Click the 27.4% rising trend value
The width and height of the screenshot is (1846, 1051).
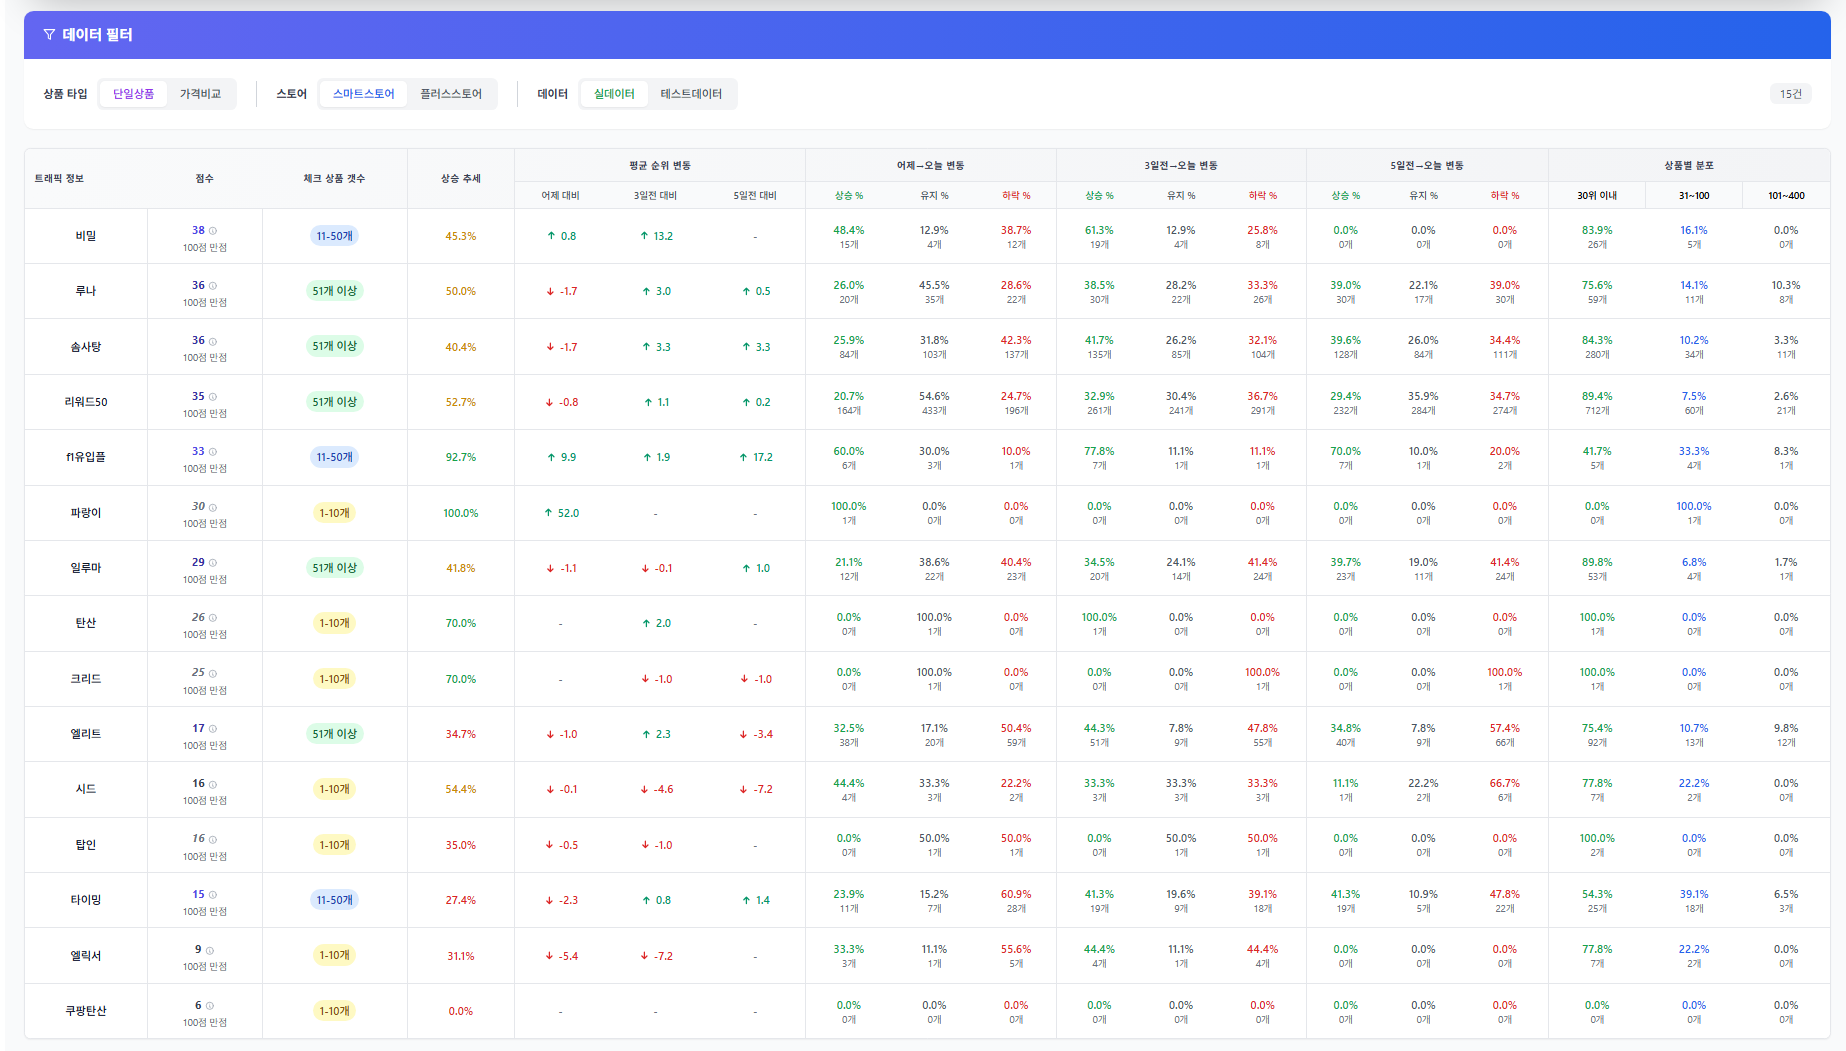click(x=461, y=900)
